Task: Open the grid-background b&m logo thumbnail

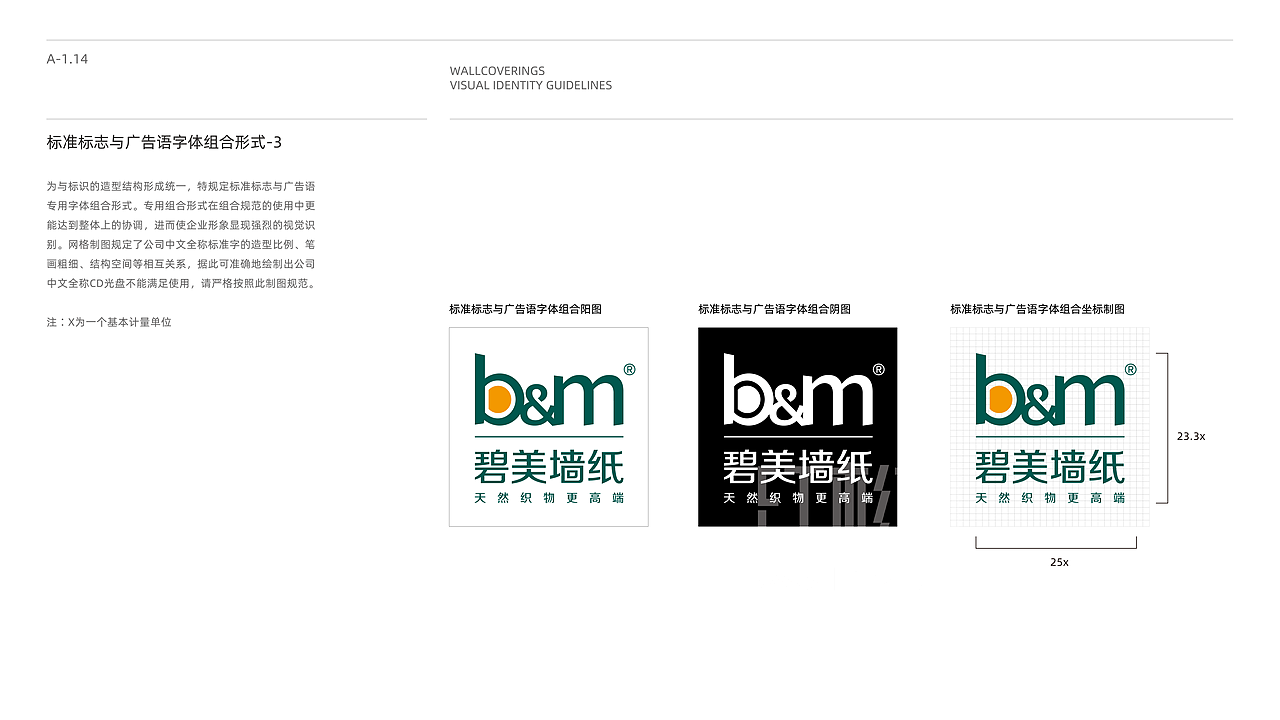Action: point(1049,427)
